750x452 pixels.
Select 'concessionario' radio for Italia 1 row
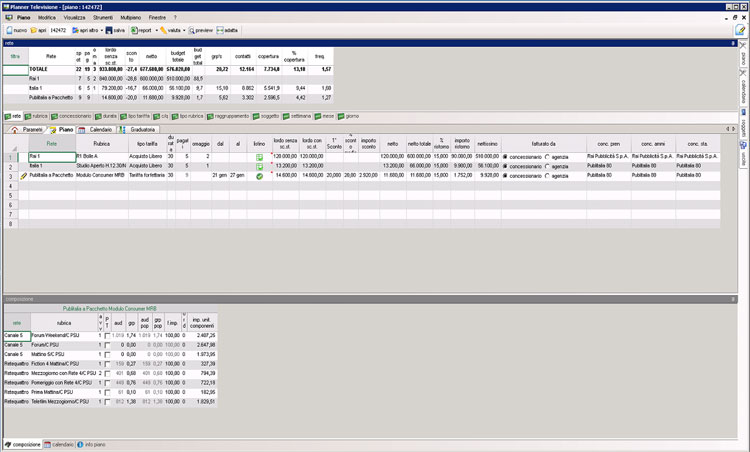505,166
